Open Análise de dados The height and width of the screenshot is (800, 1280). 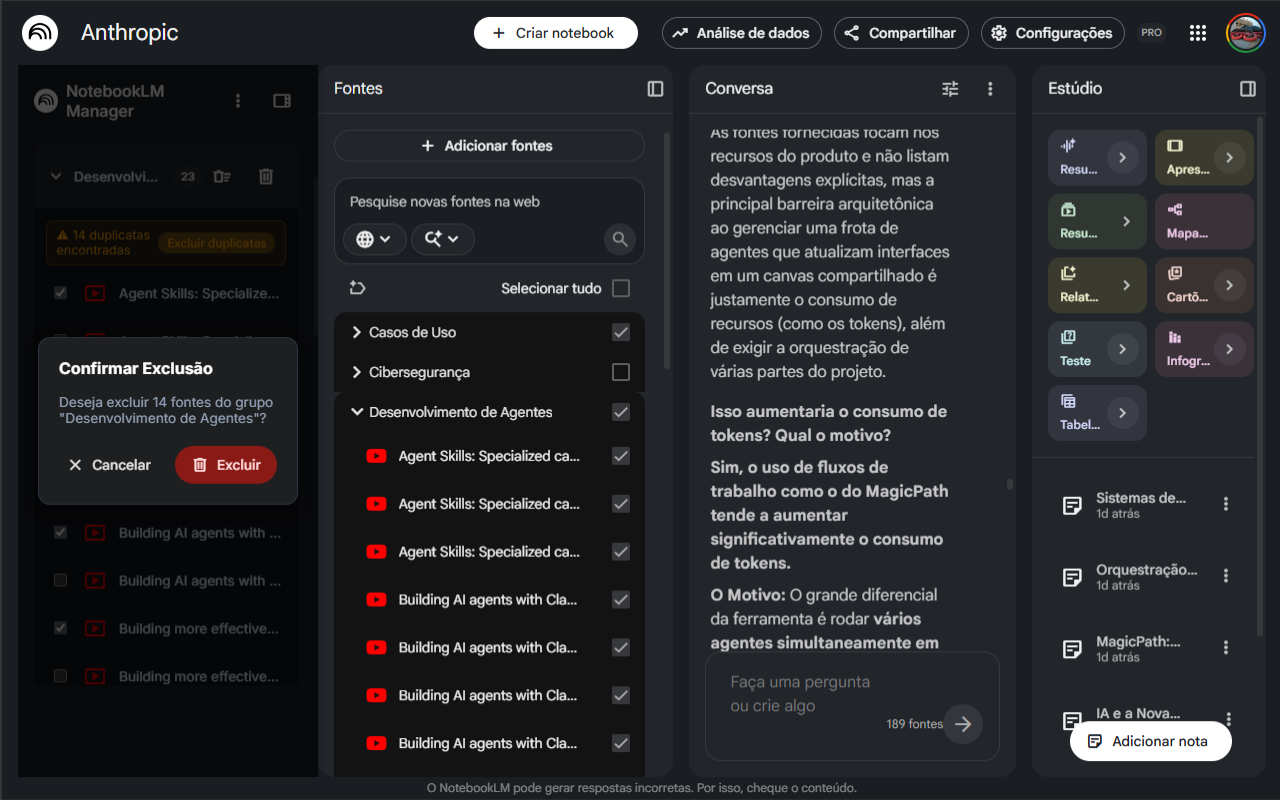741,33
